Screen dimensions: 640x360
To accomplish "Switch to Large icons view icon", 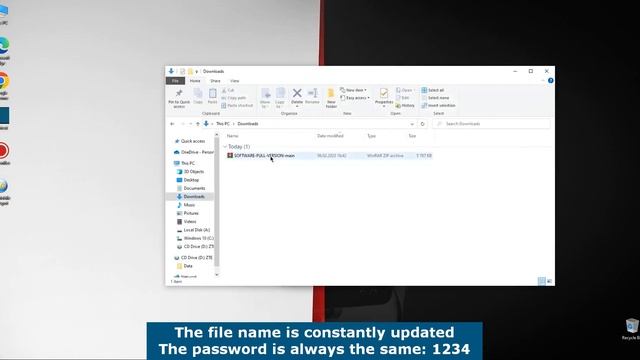I will point(549,281).
